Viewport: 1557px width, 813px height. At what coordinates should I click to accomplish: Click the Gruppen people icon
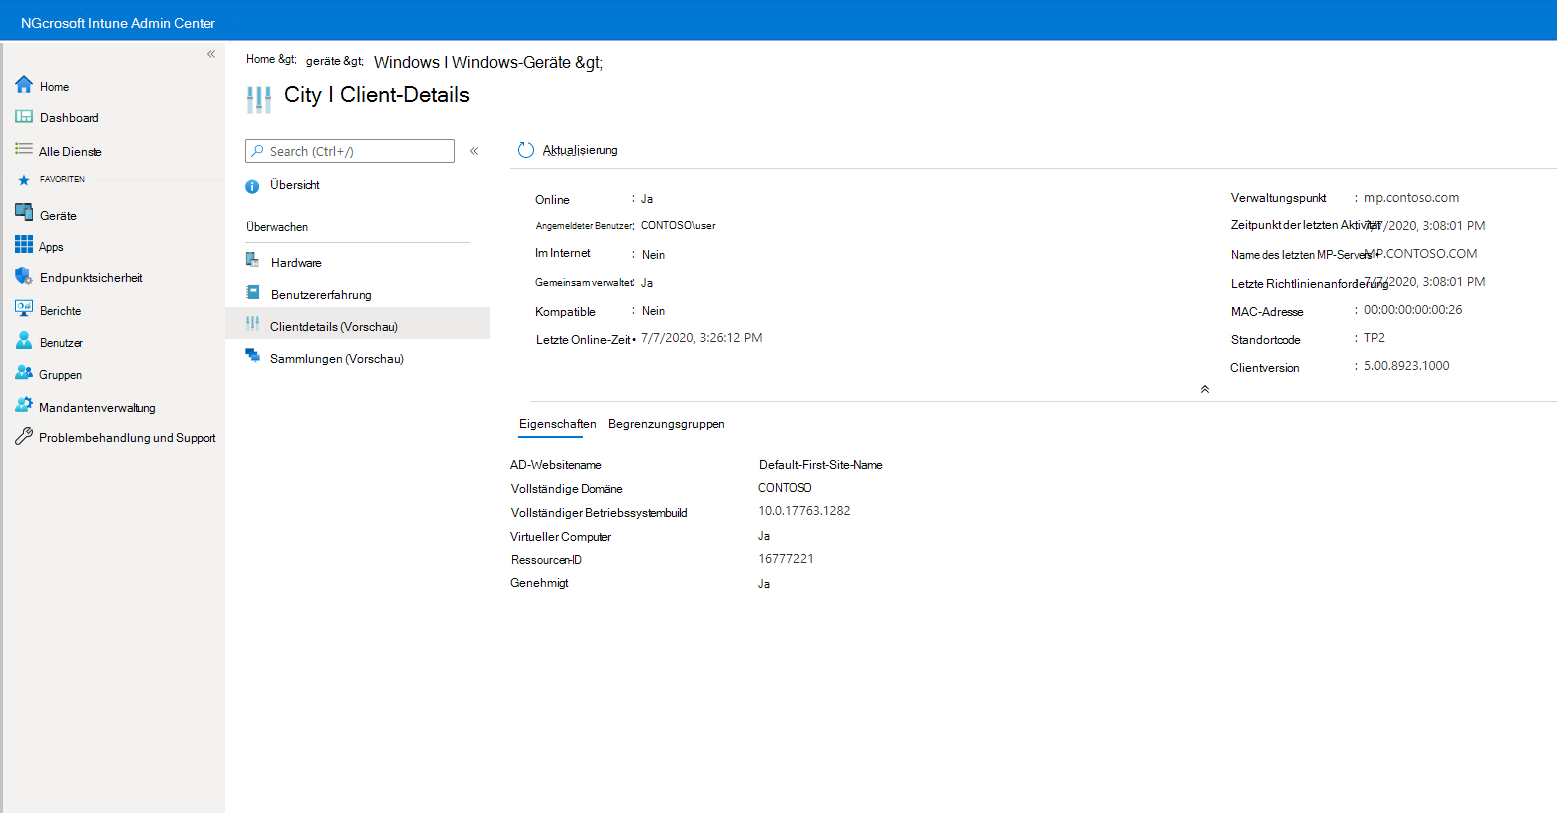24,373
